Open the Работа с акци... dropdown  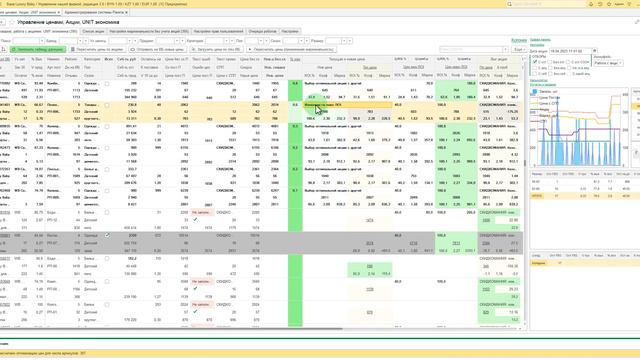[x=620, y=63]
